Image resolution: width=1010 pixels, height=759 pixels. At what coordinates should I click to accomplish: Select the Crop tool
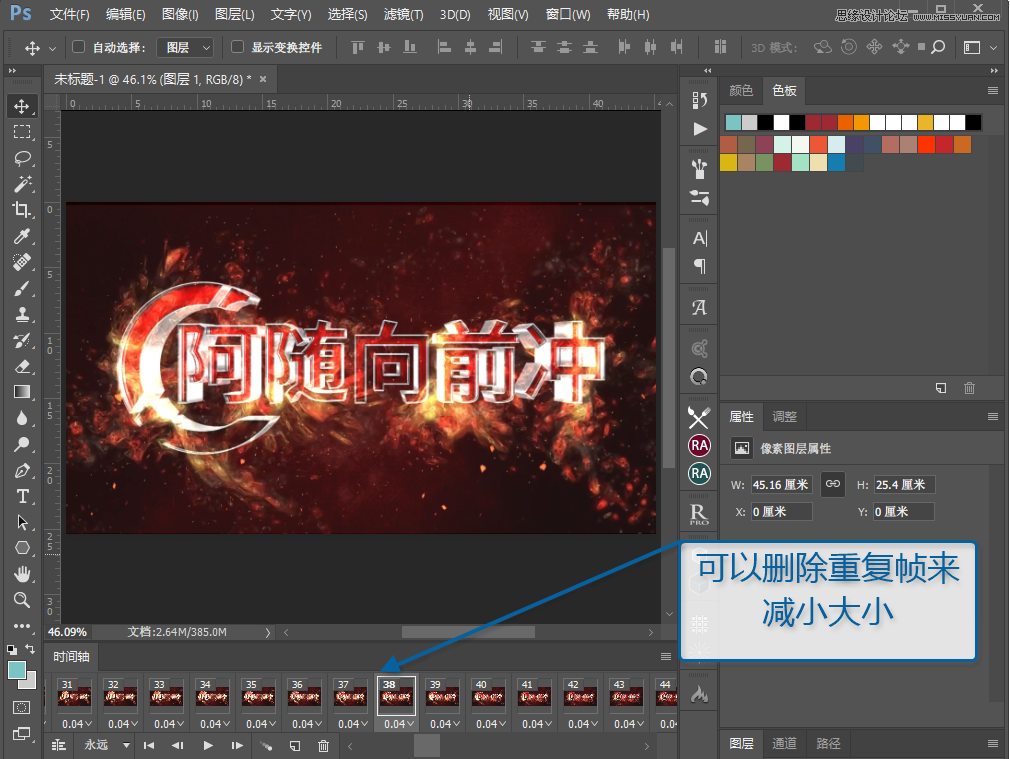22,210
